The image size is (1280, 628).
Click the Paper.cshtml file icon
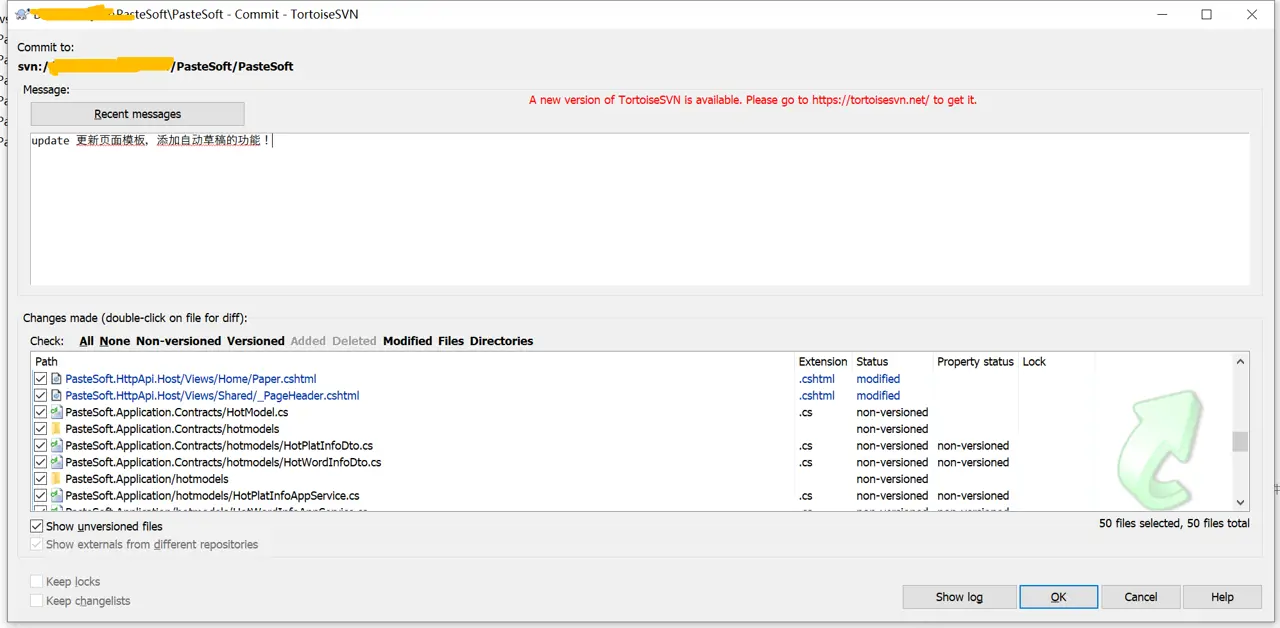56,379
